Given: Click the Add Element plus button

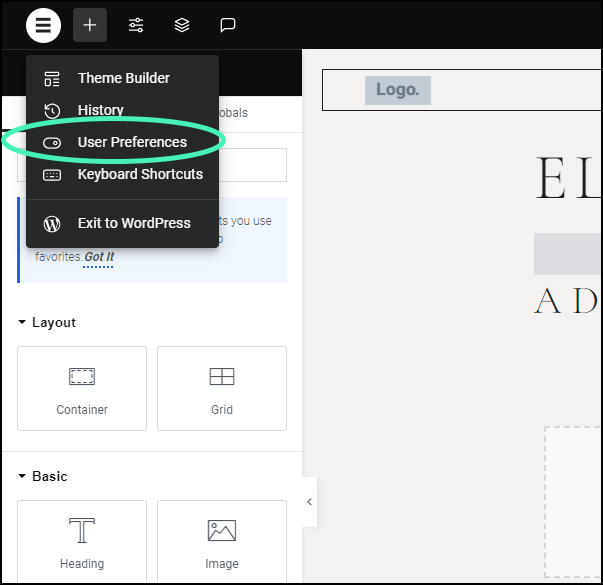Looking at the screenshot, I should point(90,25).
